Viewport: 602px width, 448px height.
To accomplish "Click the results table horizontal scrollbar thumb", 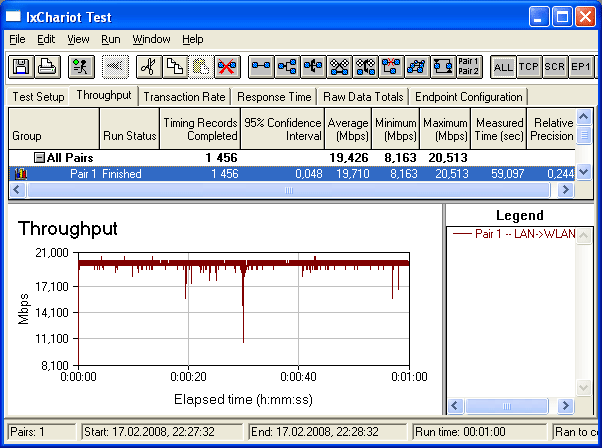I will click(x=289, y=190).
